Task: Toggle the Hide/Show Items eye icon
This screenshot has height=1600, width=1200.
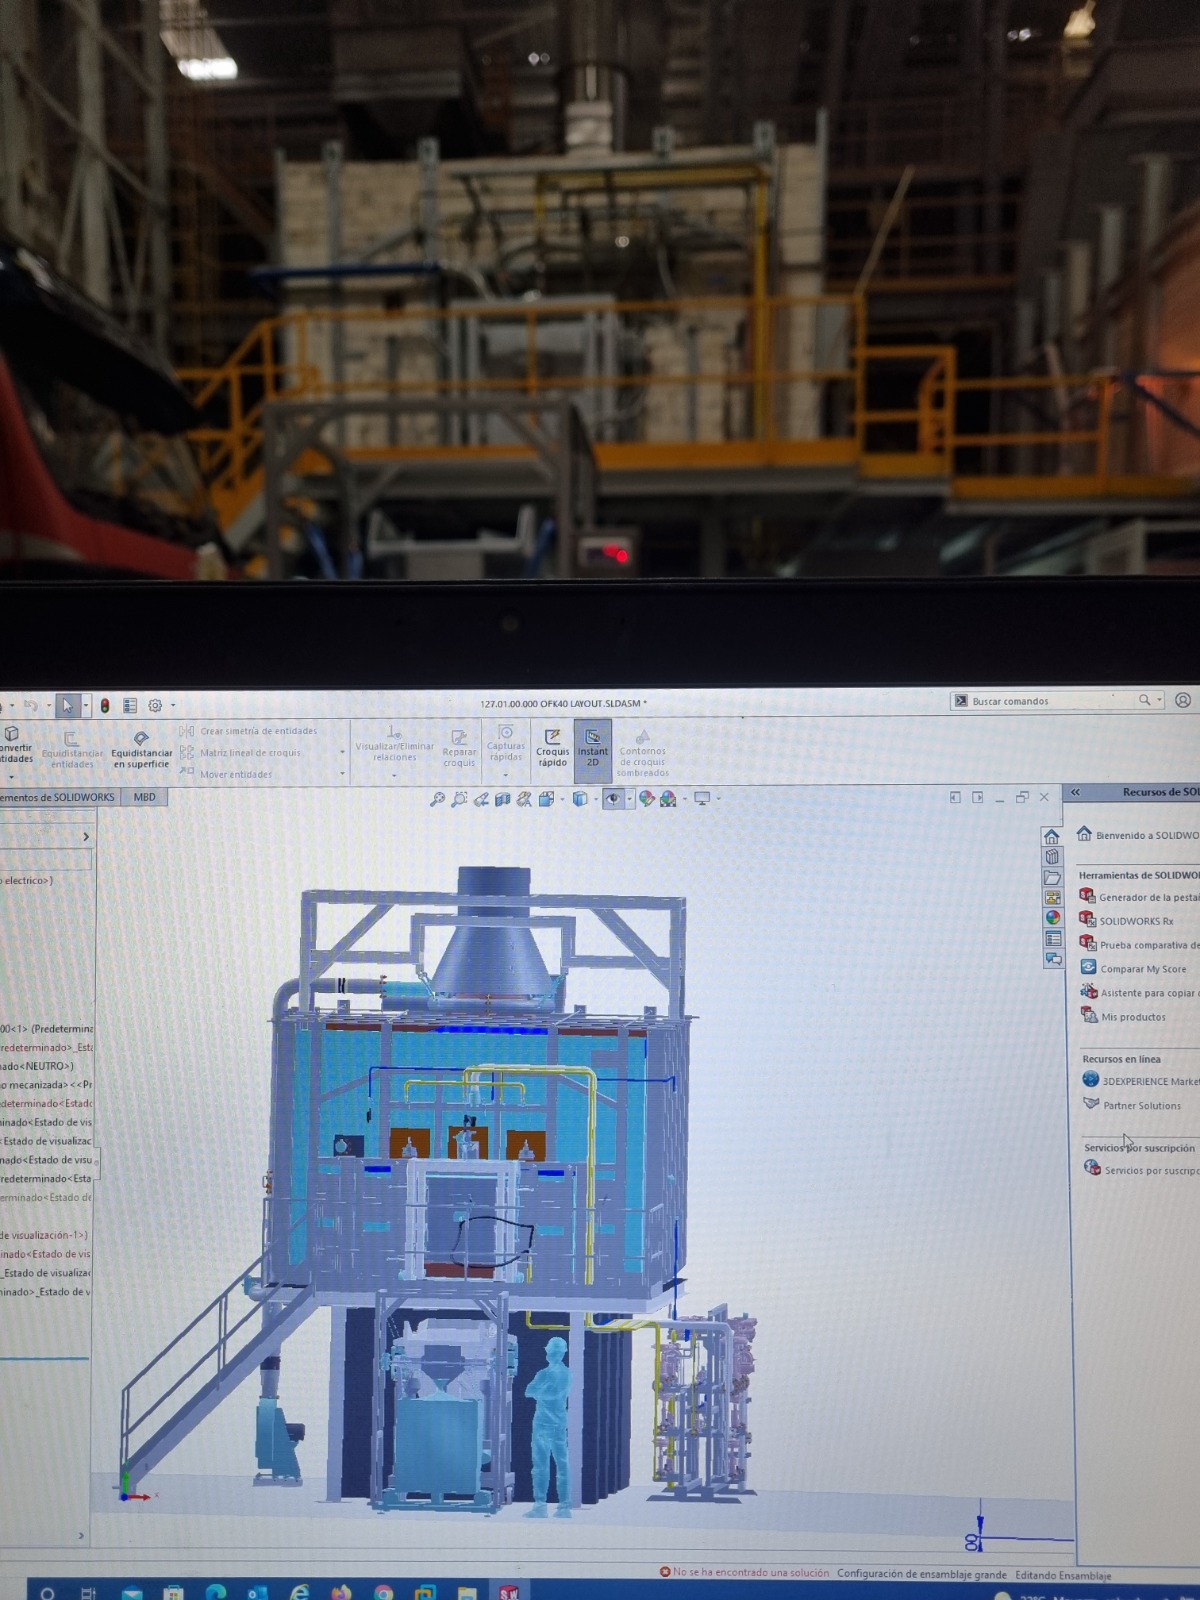Action: 613,799
